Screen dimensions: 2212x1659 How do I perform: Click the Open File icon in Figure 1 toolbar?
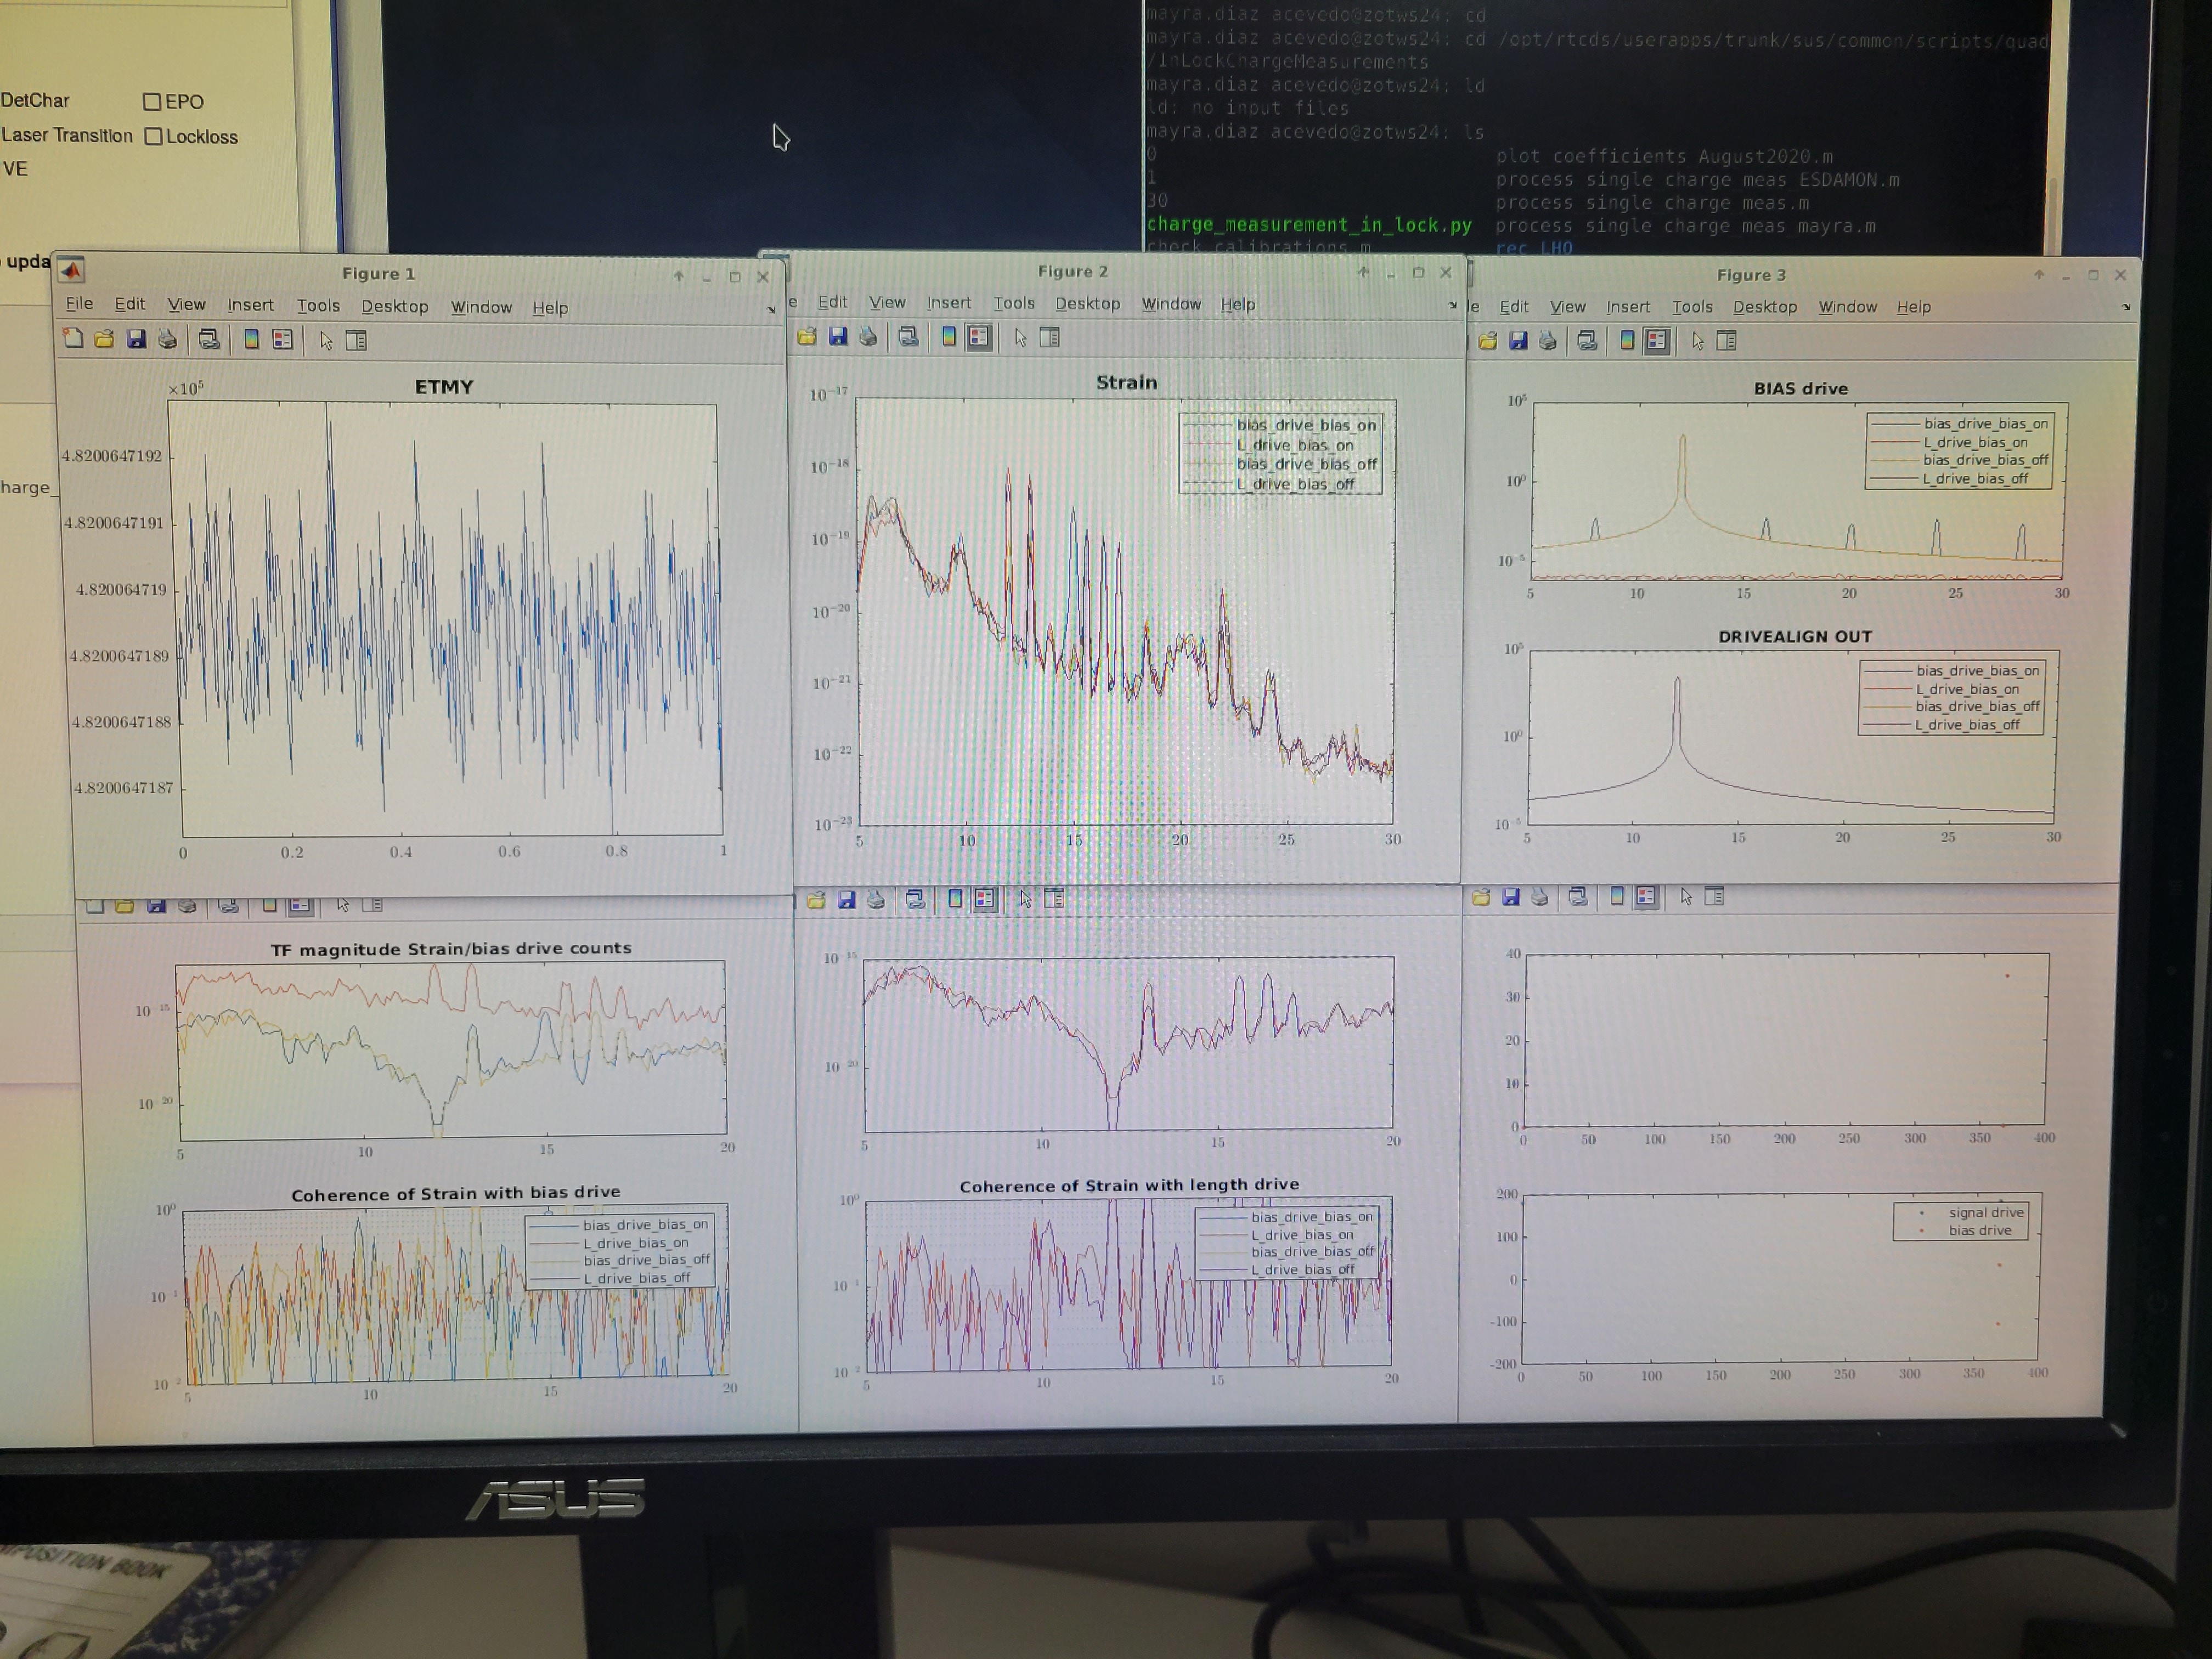(x=104, y=339)
